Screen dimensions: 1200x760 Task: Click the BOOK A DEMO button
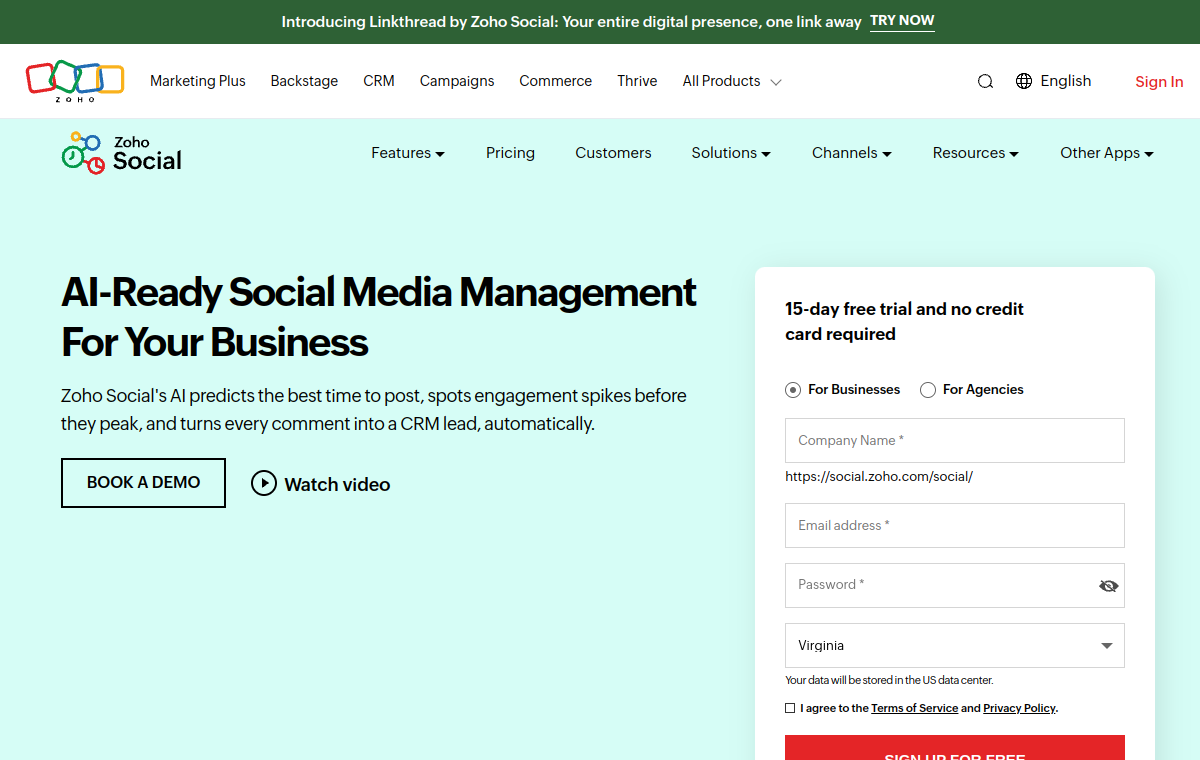(143, 483)
